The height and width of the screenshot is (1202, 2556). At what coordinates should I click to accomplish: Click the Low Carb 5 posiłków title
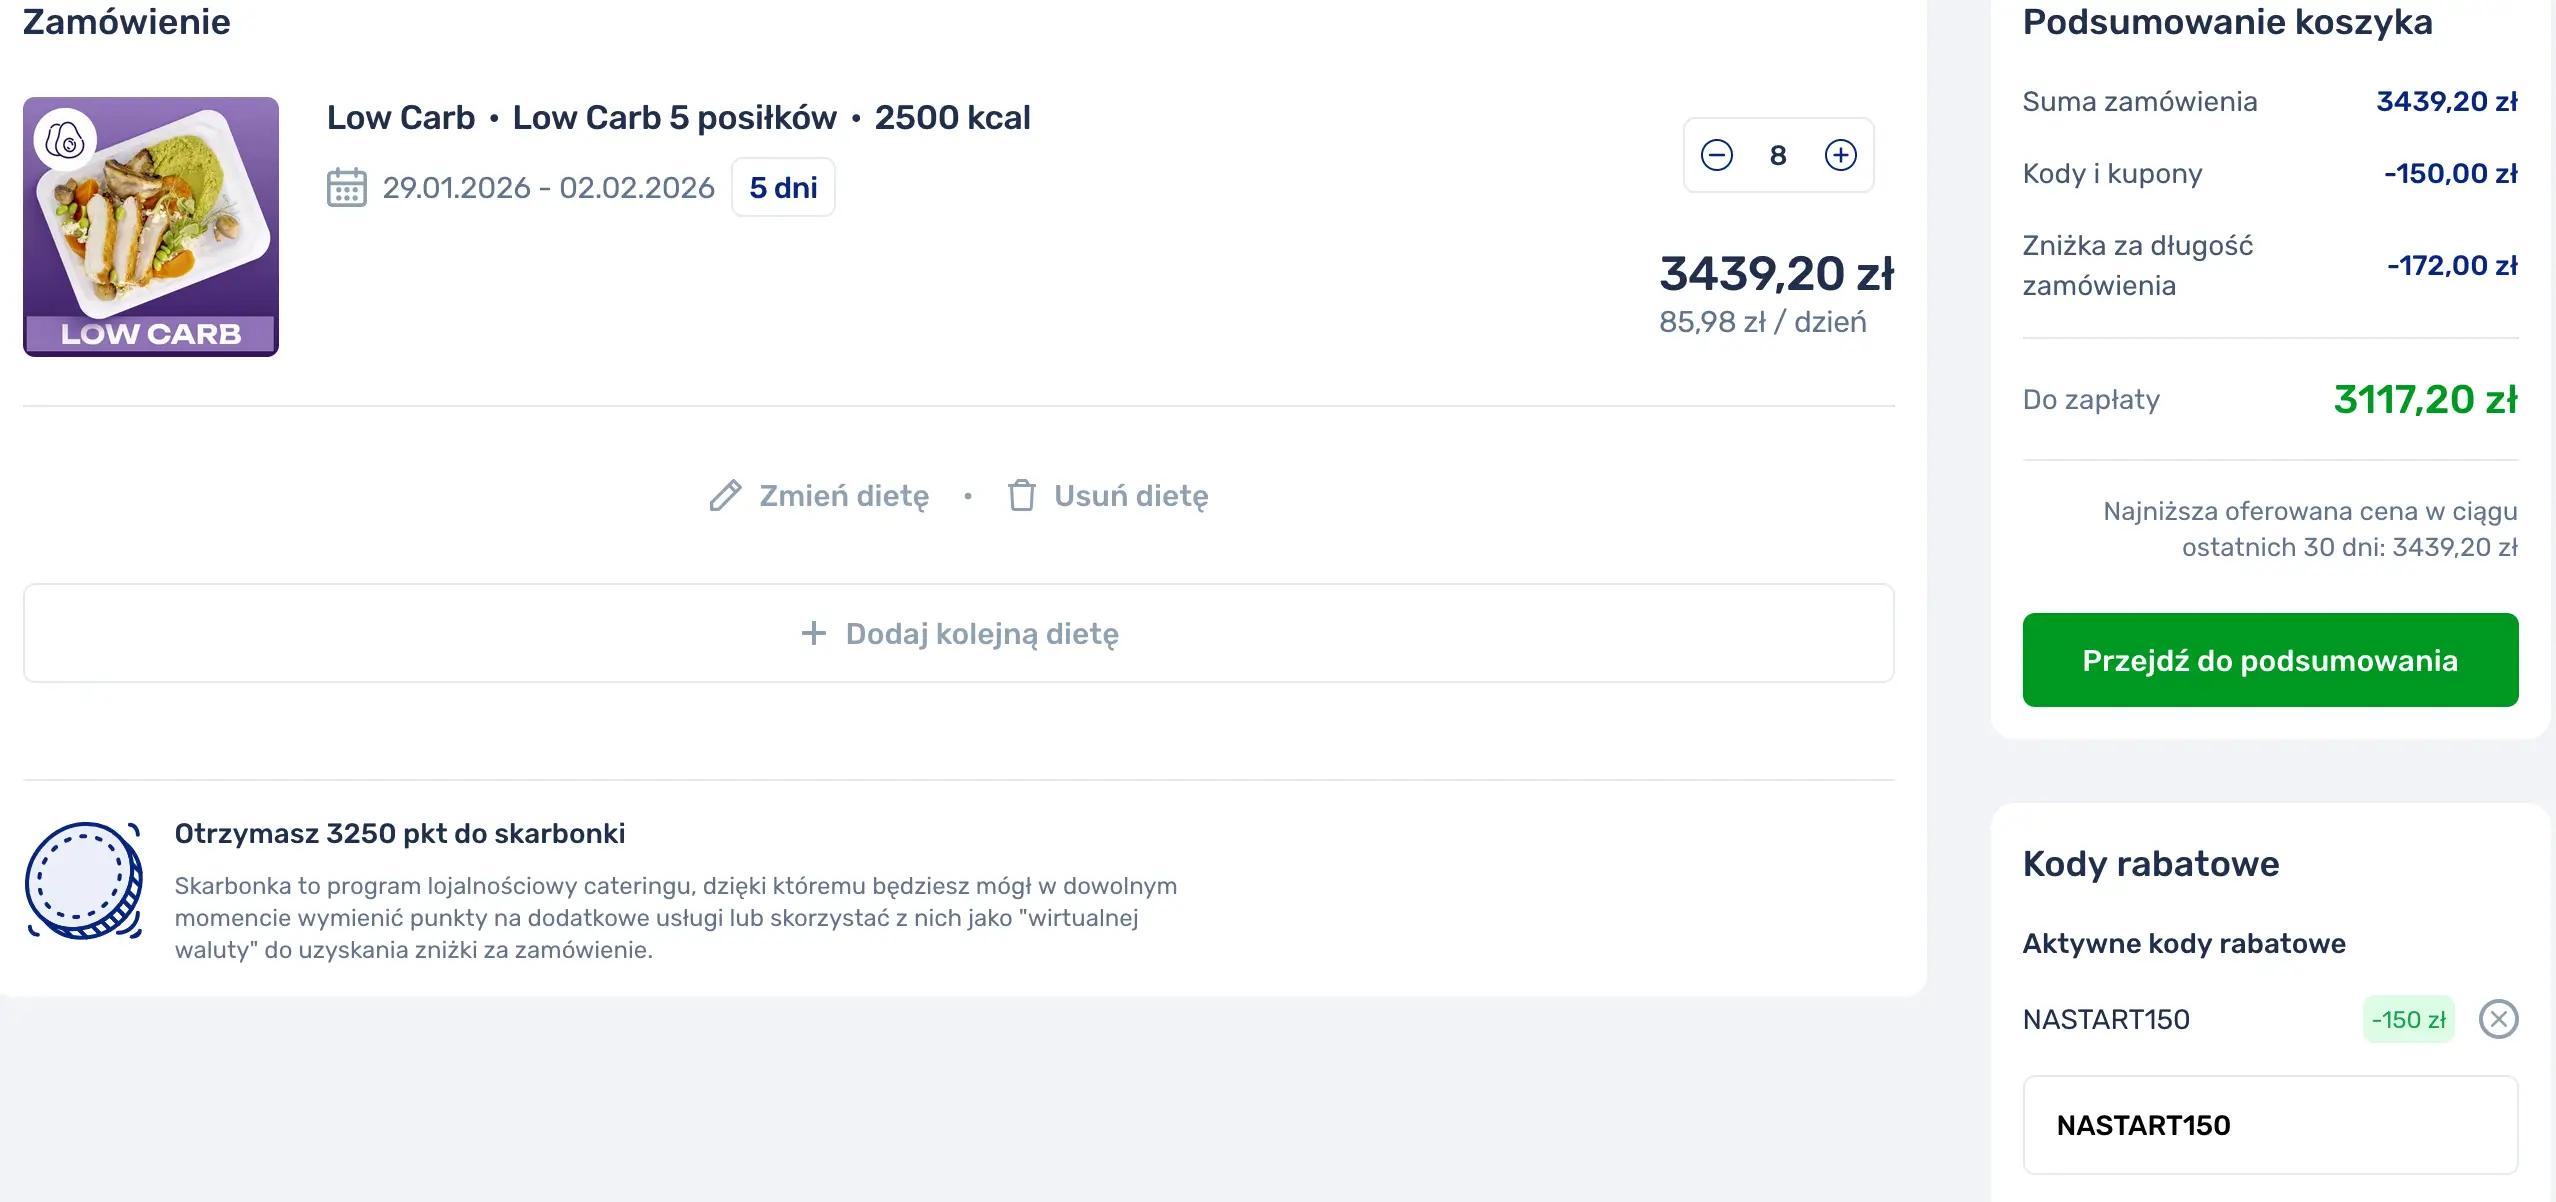pos(675,118)
